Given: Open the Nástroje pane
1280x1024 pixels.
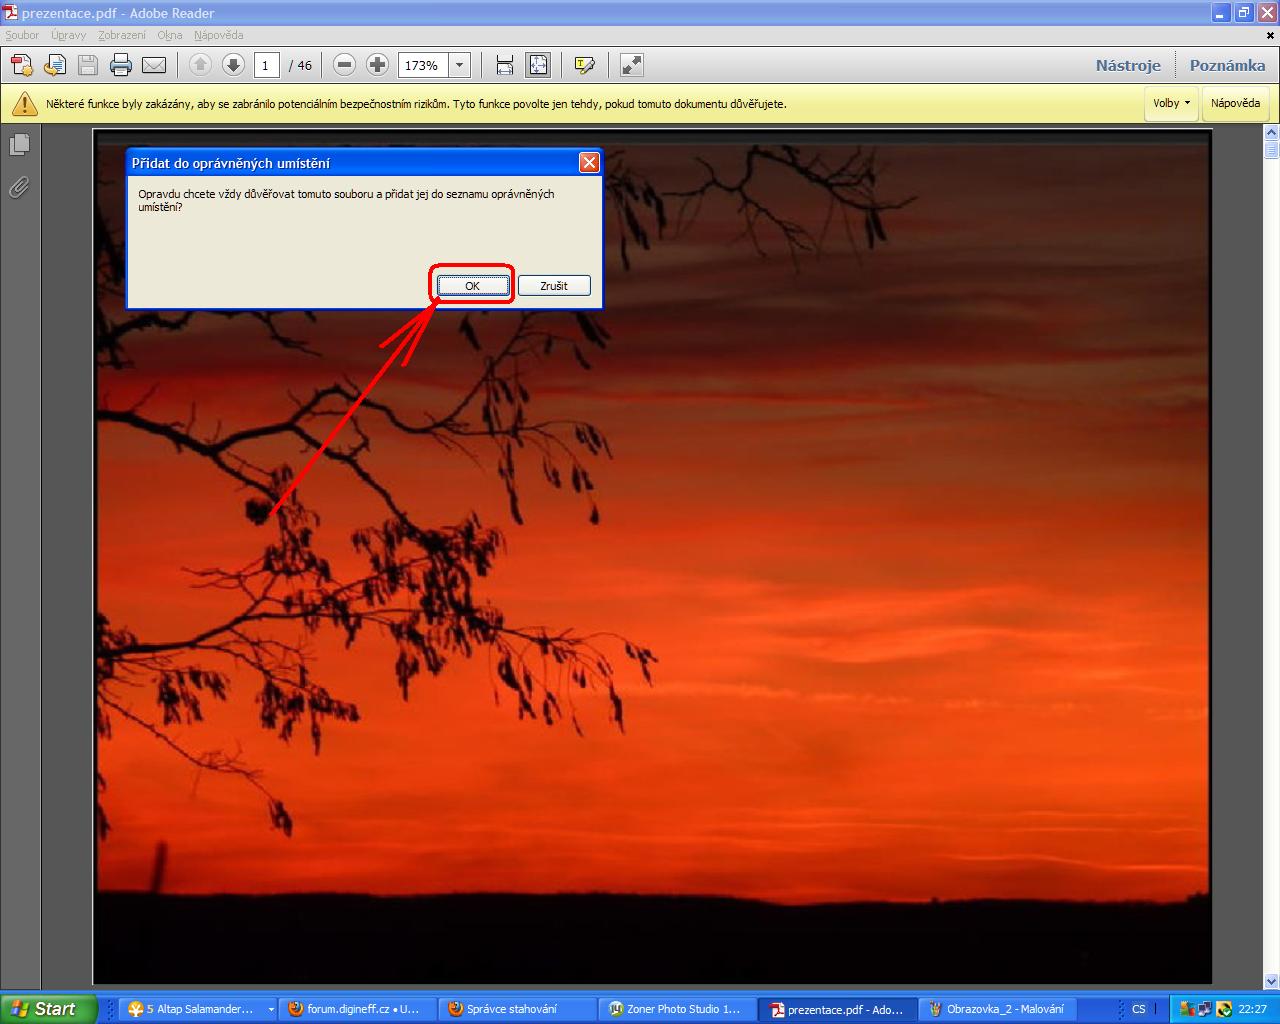Looking at the screenshot, I should point(1128,66).
